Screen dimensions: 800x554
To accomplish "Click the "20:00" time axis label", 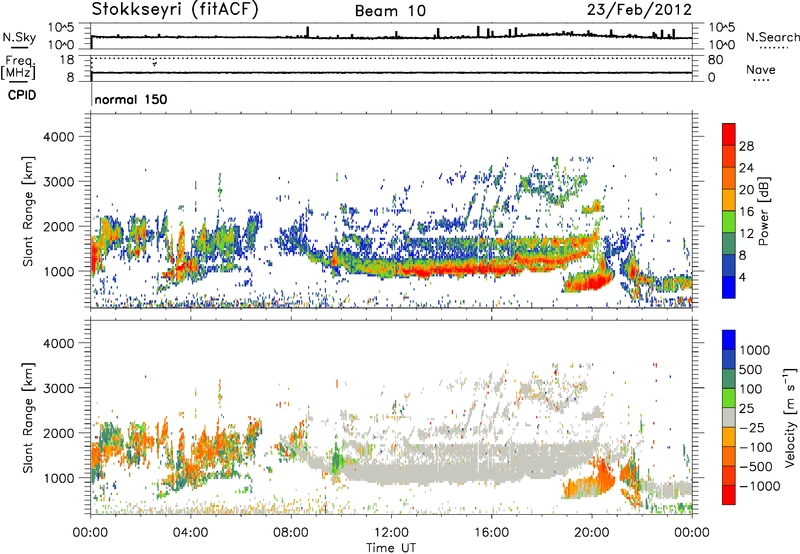I will click(x=592, y=533).
